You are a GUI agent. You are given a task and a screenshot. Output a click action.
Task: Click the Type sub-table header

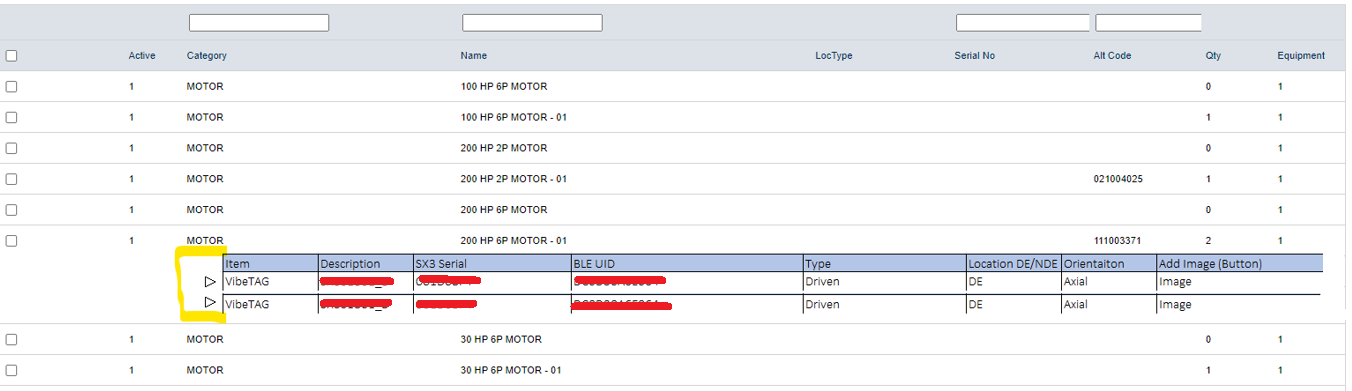[818, 264]
